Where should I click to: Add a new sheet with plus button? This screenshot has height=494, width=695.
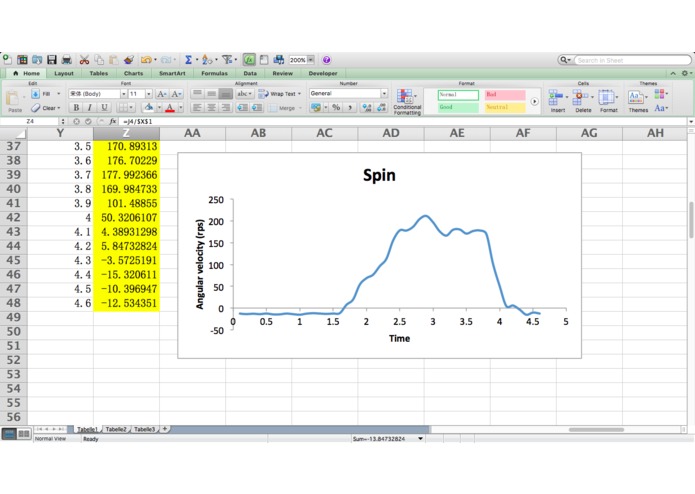[x=165, y=428]
